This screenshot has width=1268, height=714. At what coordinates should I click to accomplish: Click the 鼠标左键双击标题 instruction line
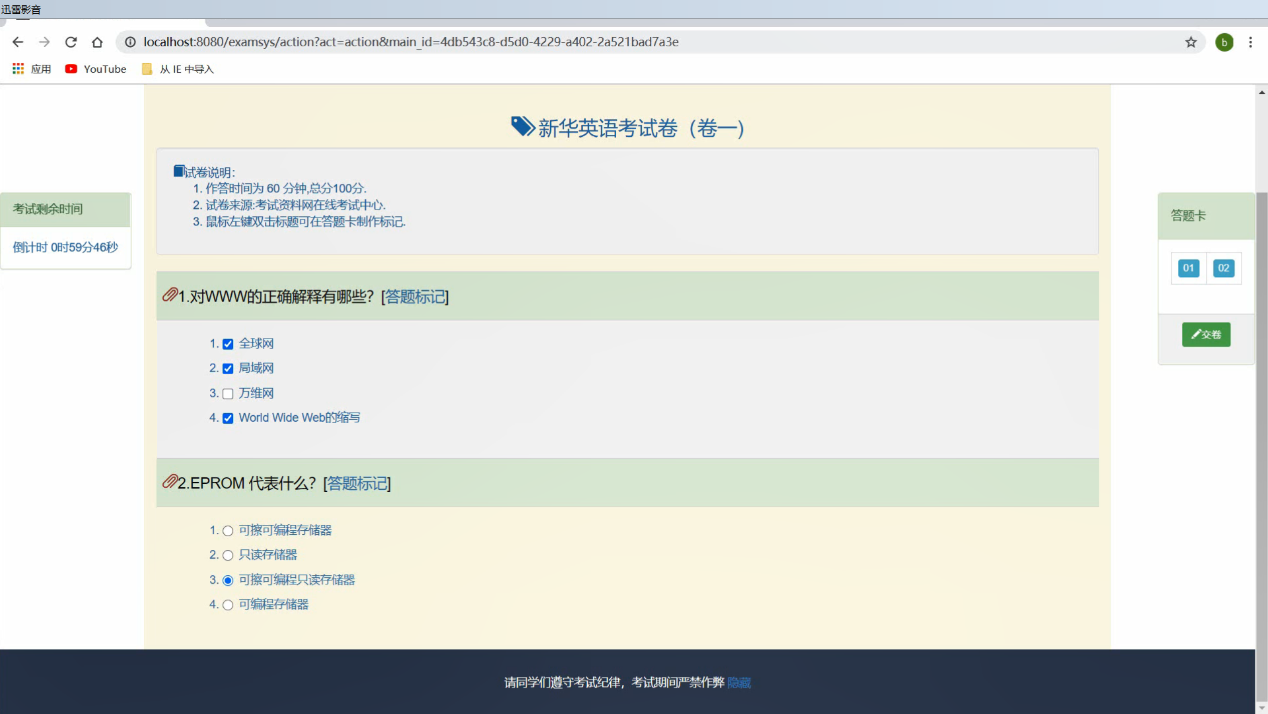point(305,221)
